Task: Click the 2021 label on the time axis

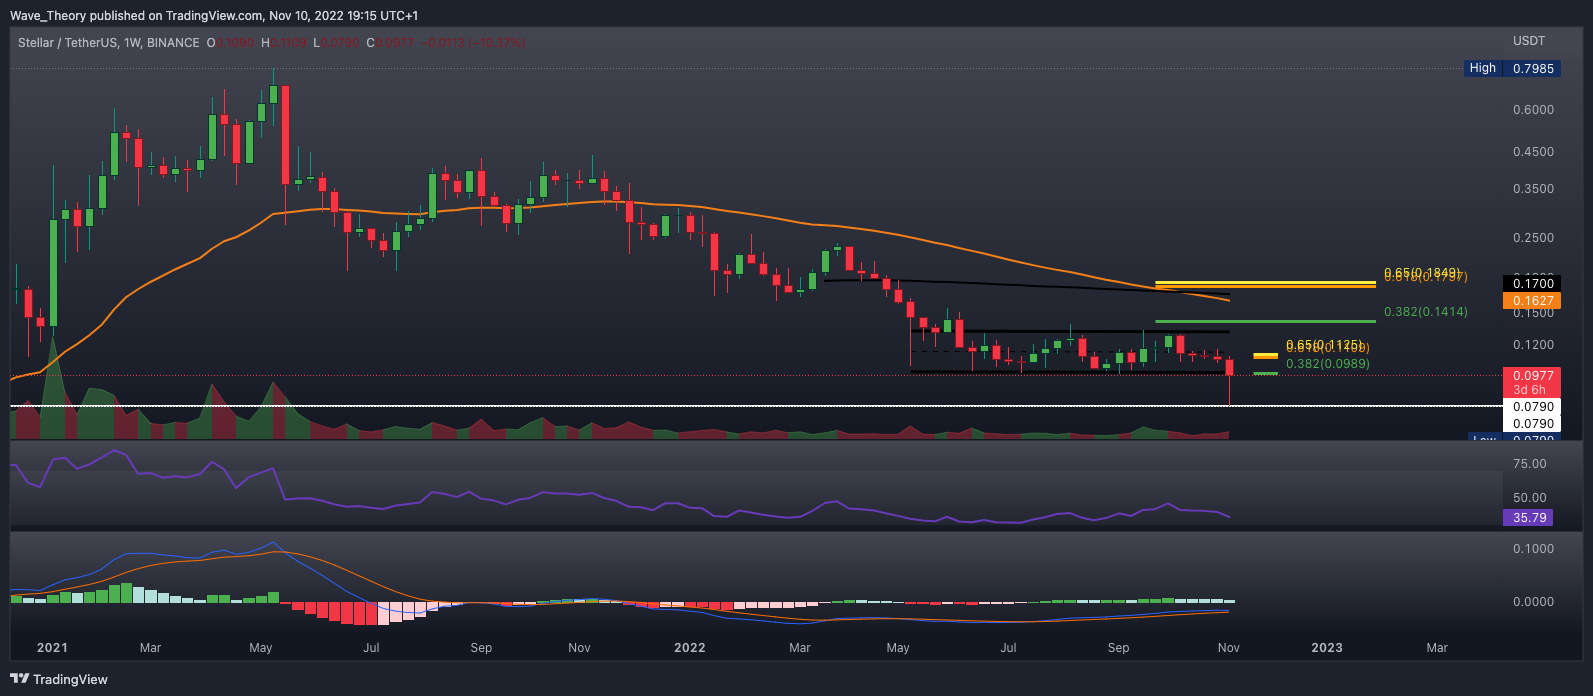Action: coord(52,648)
